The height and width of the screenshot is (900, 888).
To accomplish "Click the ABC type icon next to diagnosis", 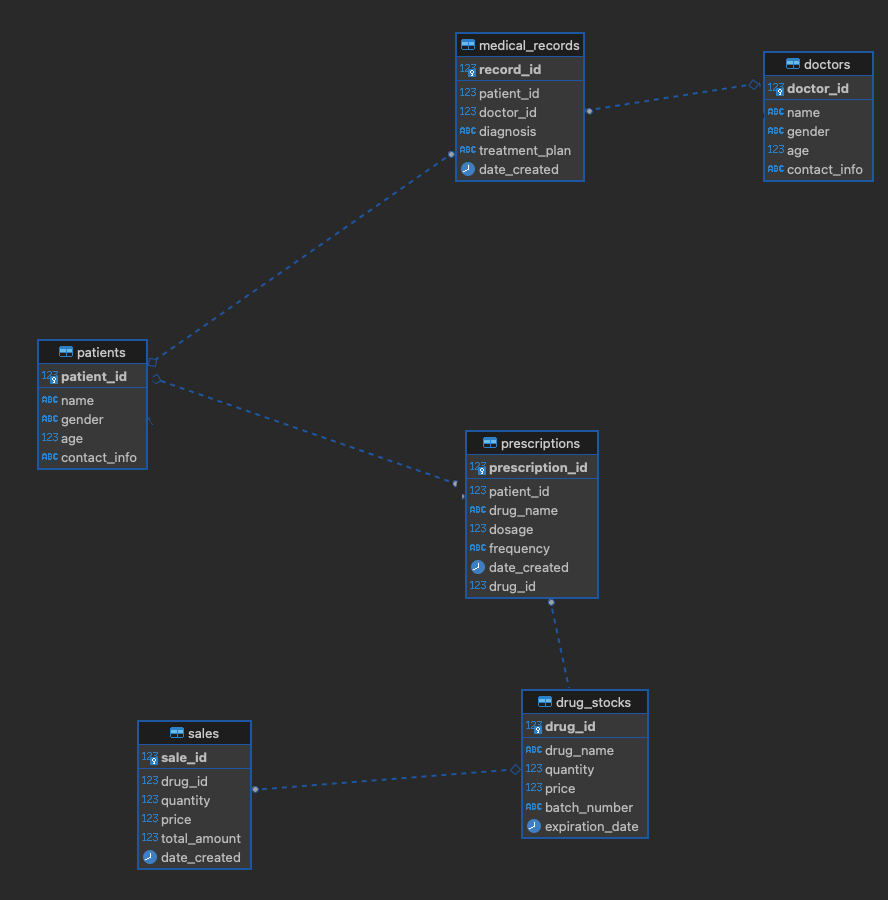I will (468, 131).
